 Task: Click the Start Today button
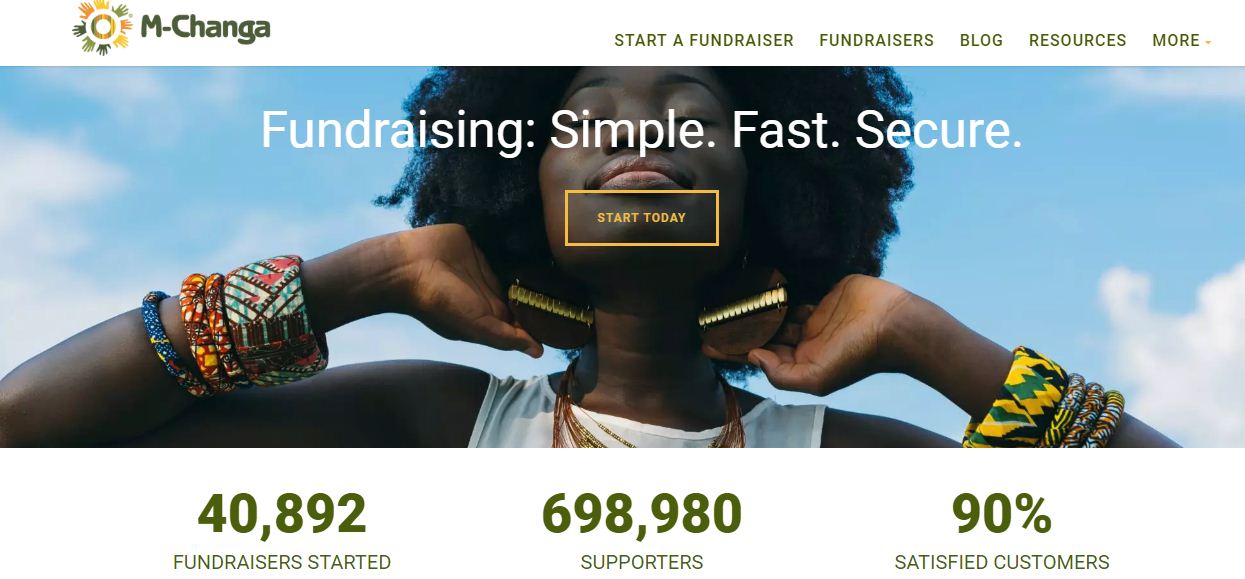(642, 218)
